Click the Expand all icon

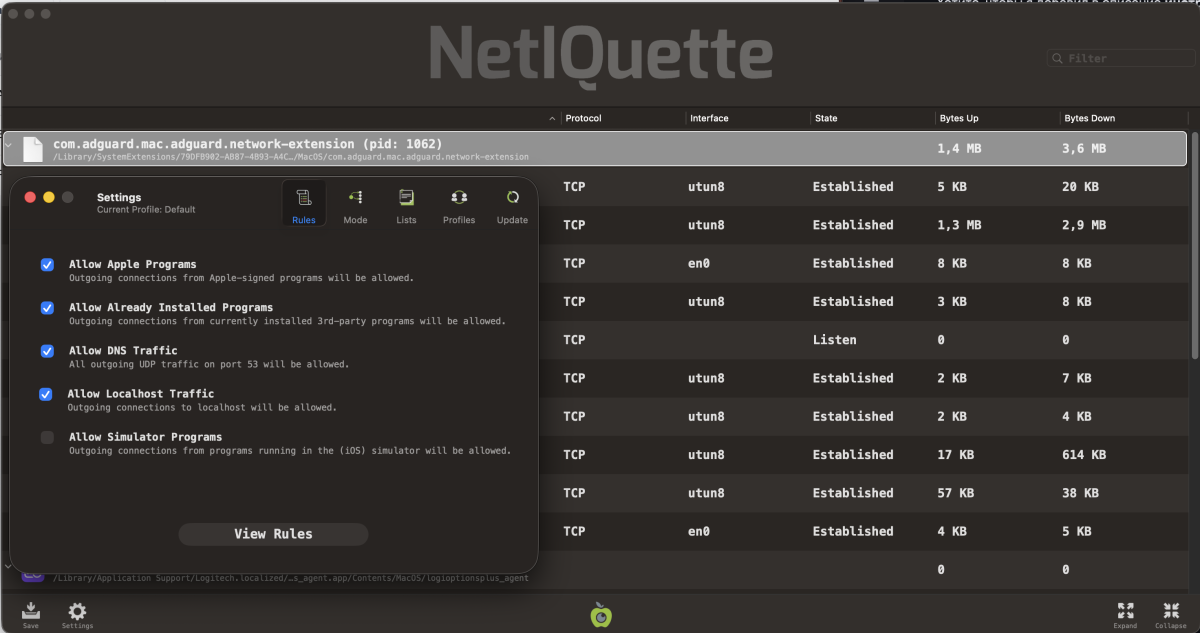[1125, 613]
